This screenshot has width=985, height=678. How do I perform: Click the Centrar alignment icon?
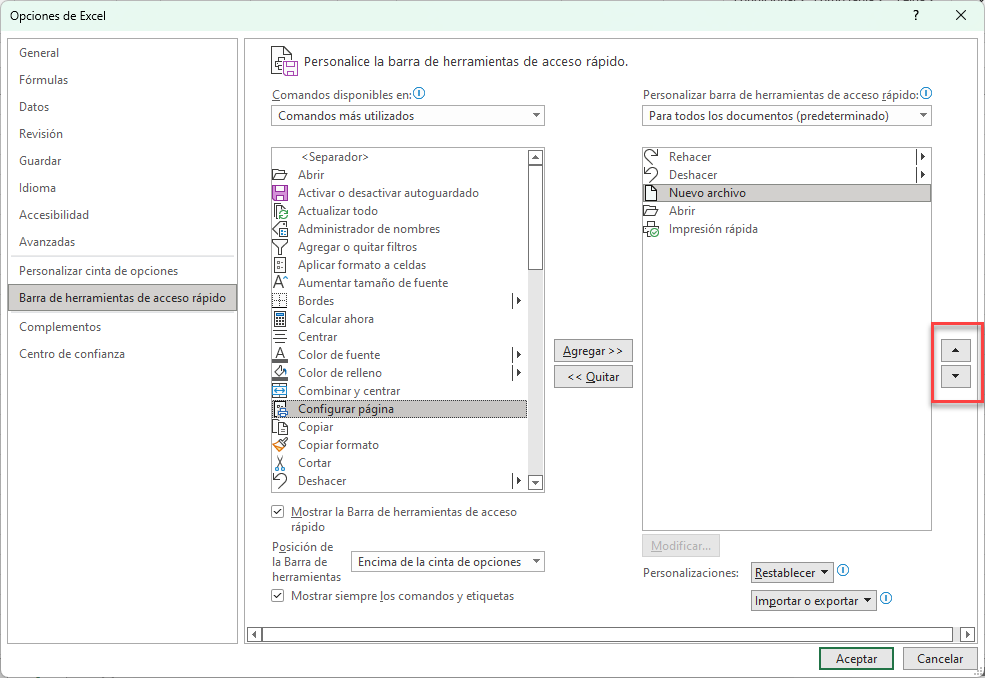coord(280,337)
